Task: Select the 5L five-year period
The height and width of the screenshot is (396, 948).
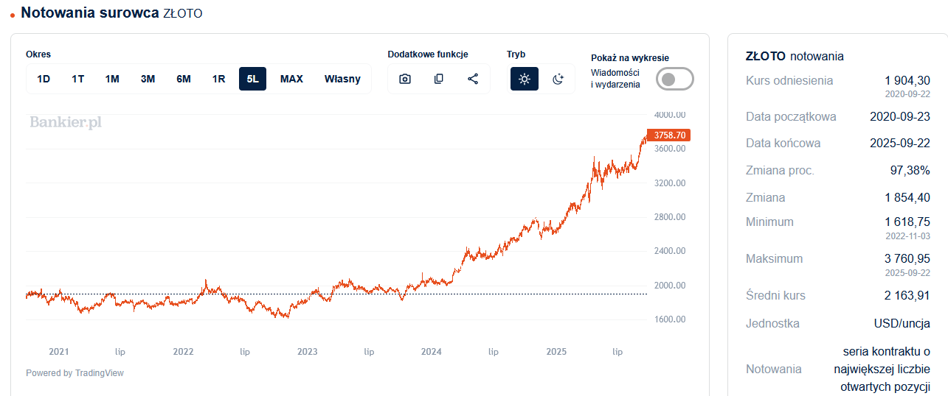Action: [x=253, y=79]
